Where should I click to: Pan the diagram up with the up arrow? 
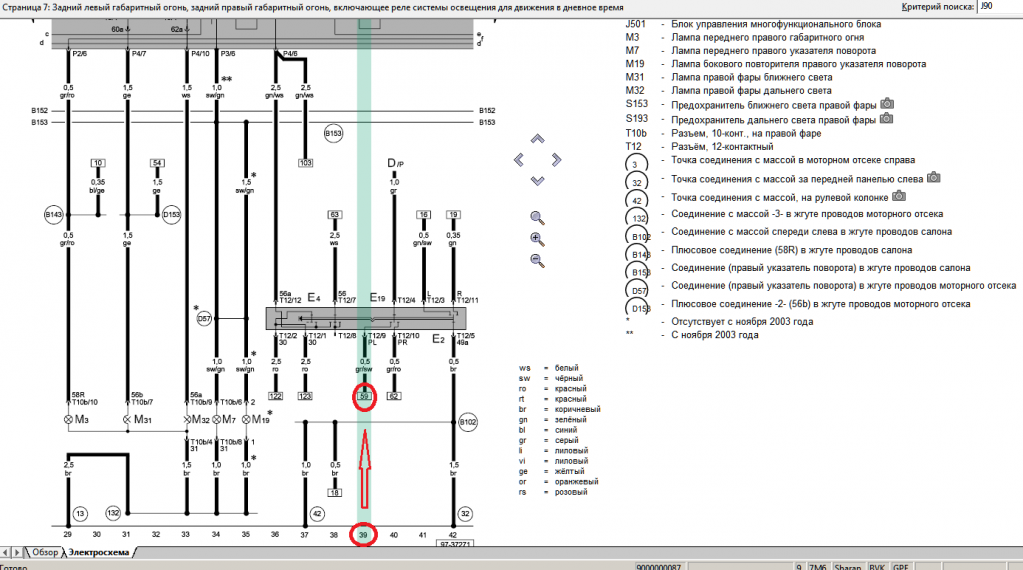pyautogui.click(x=537, y=139)
